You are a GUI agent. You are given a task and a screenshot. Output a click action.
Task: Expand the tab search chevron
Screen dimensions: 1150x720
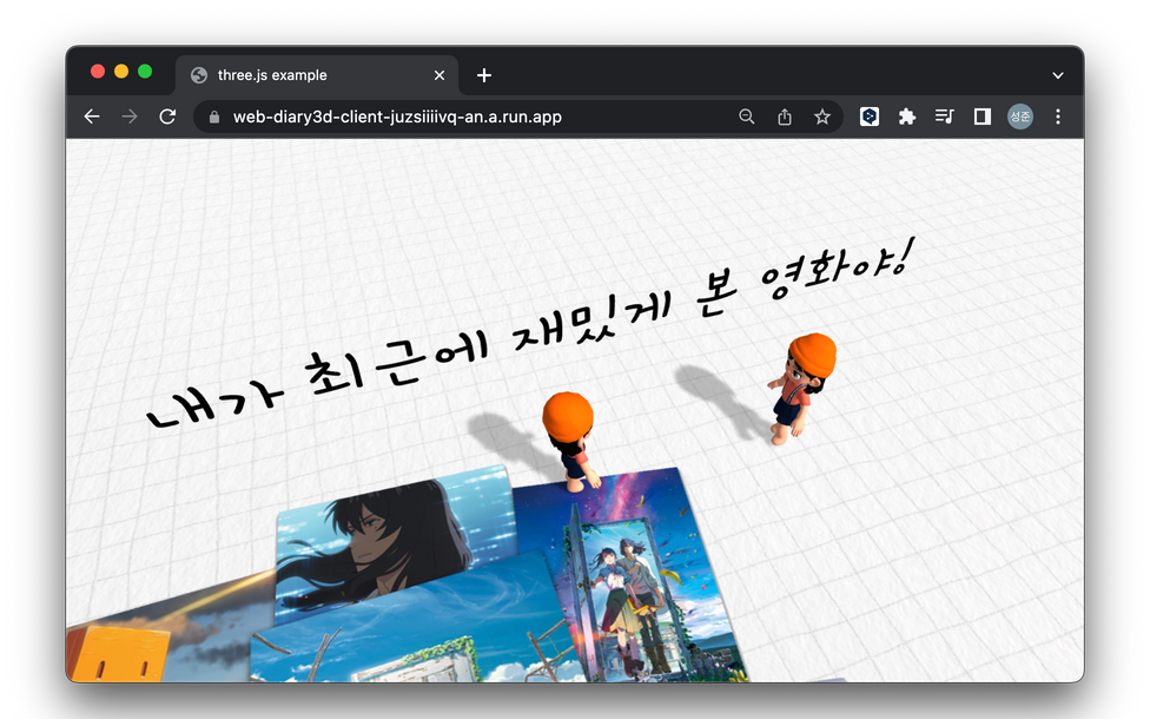tap(1058, 76)
